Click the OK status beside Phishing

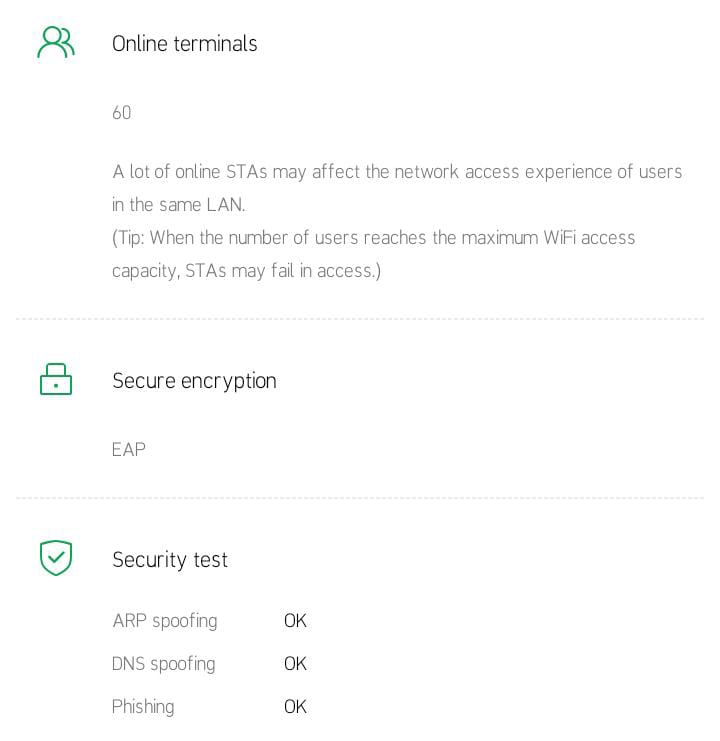point(295,707)
